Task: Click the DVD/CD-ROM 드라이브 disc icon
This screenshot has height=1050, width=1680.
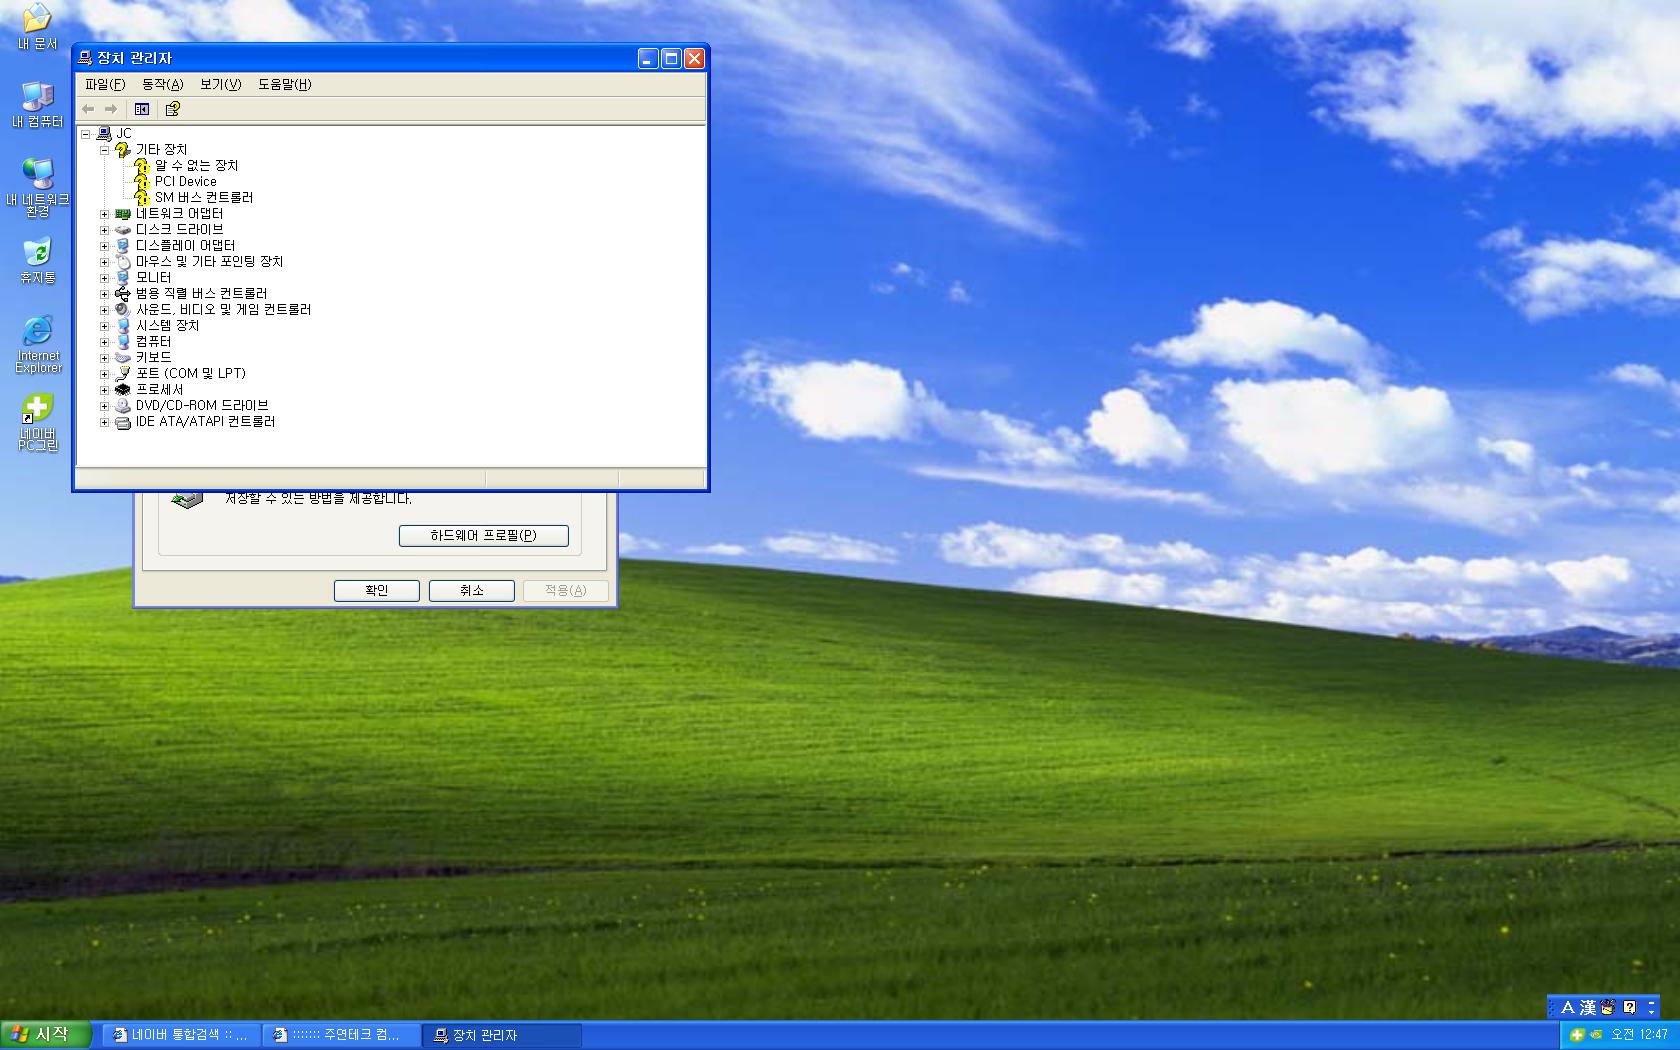Action: click(x=123, y=406)
